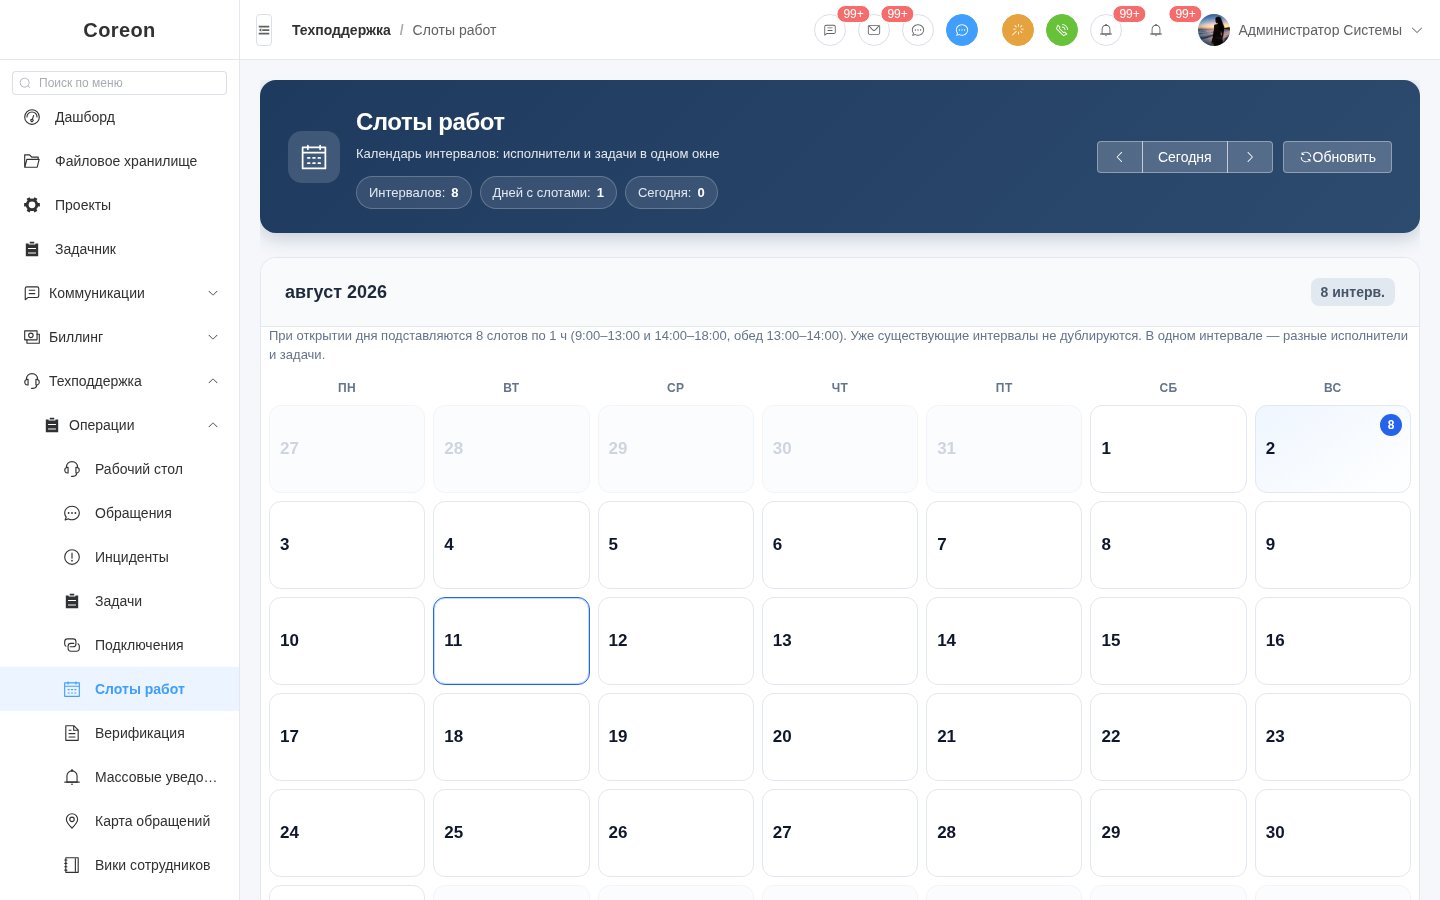Open day 1 in the calendar
This screenshot has height=900, width=1440.
tap(1168, 449)
